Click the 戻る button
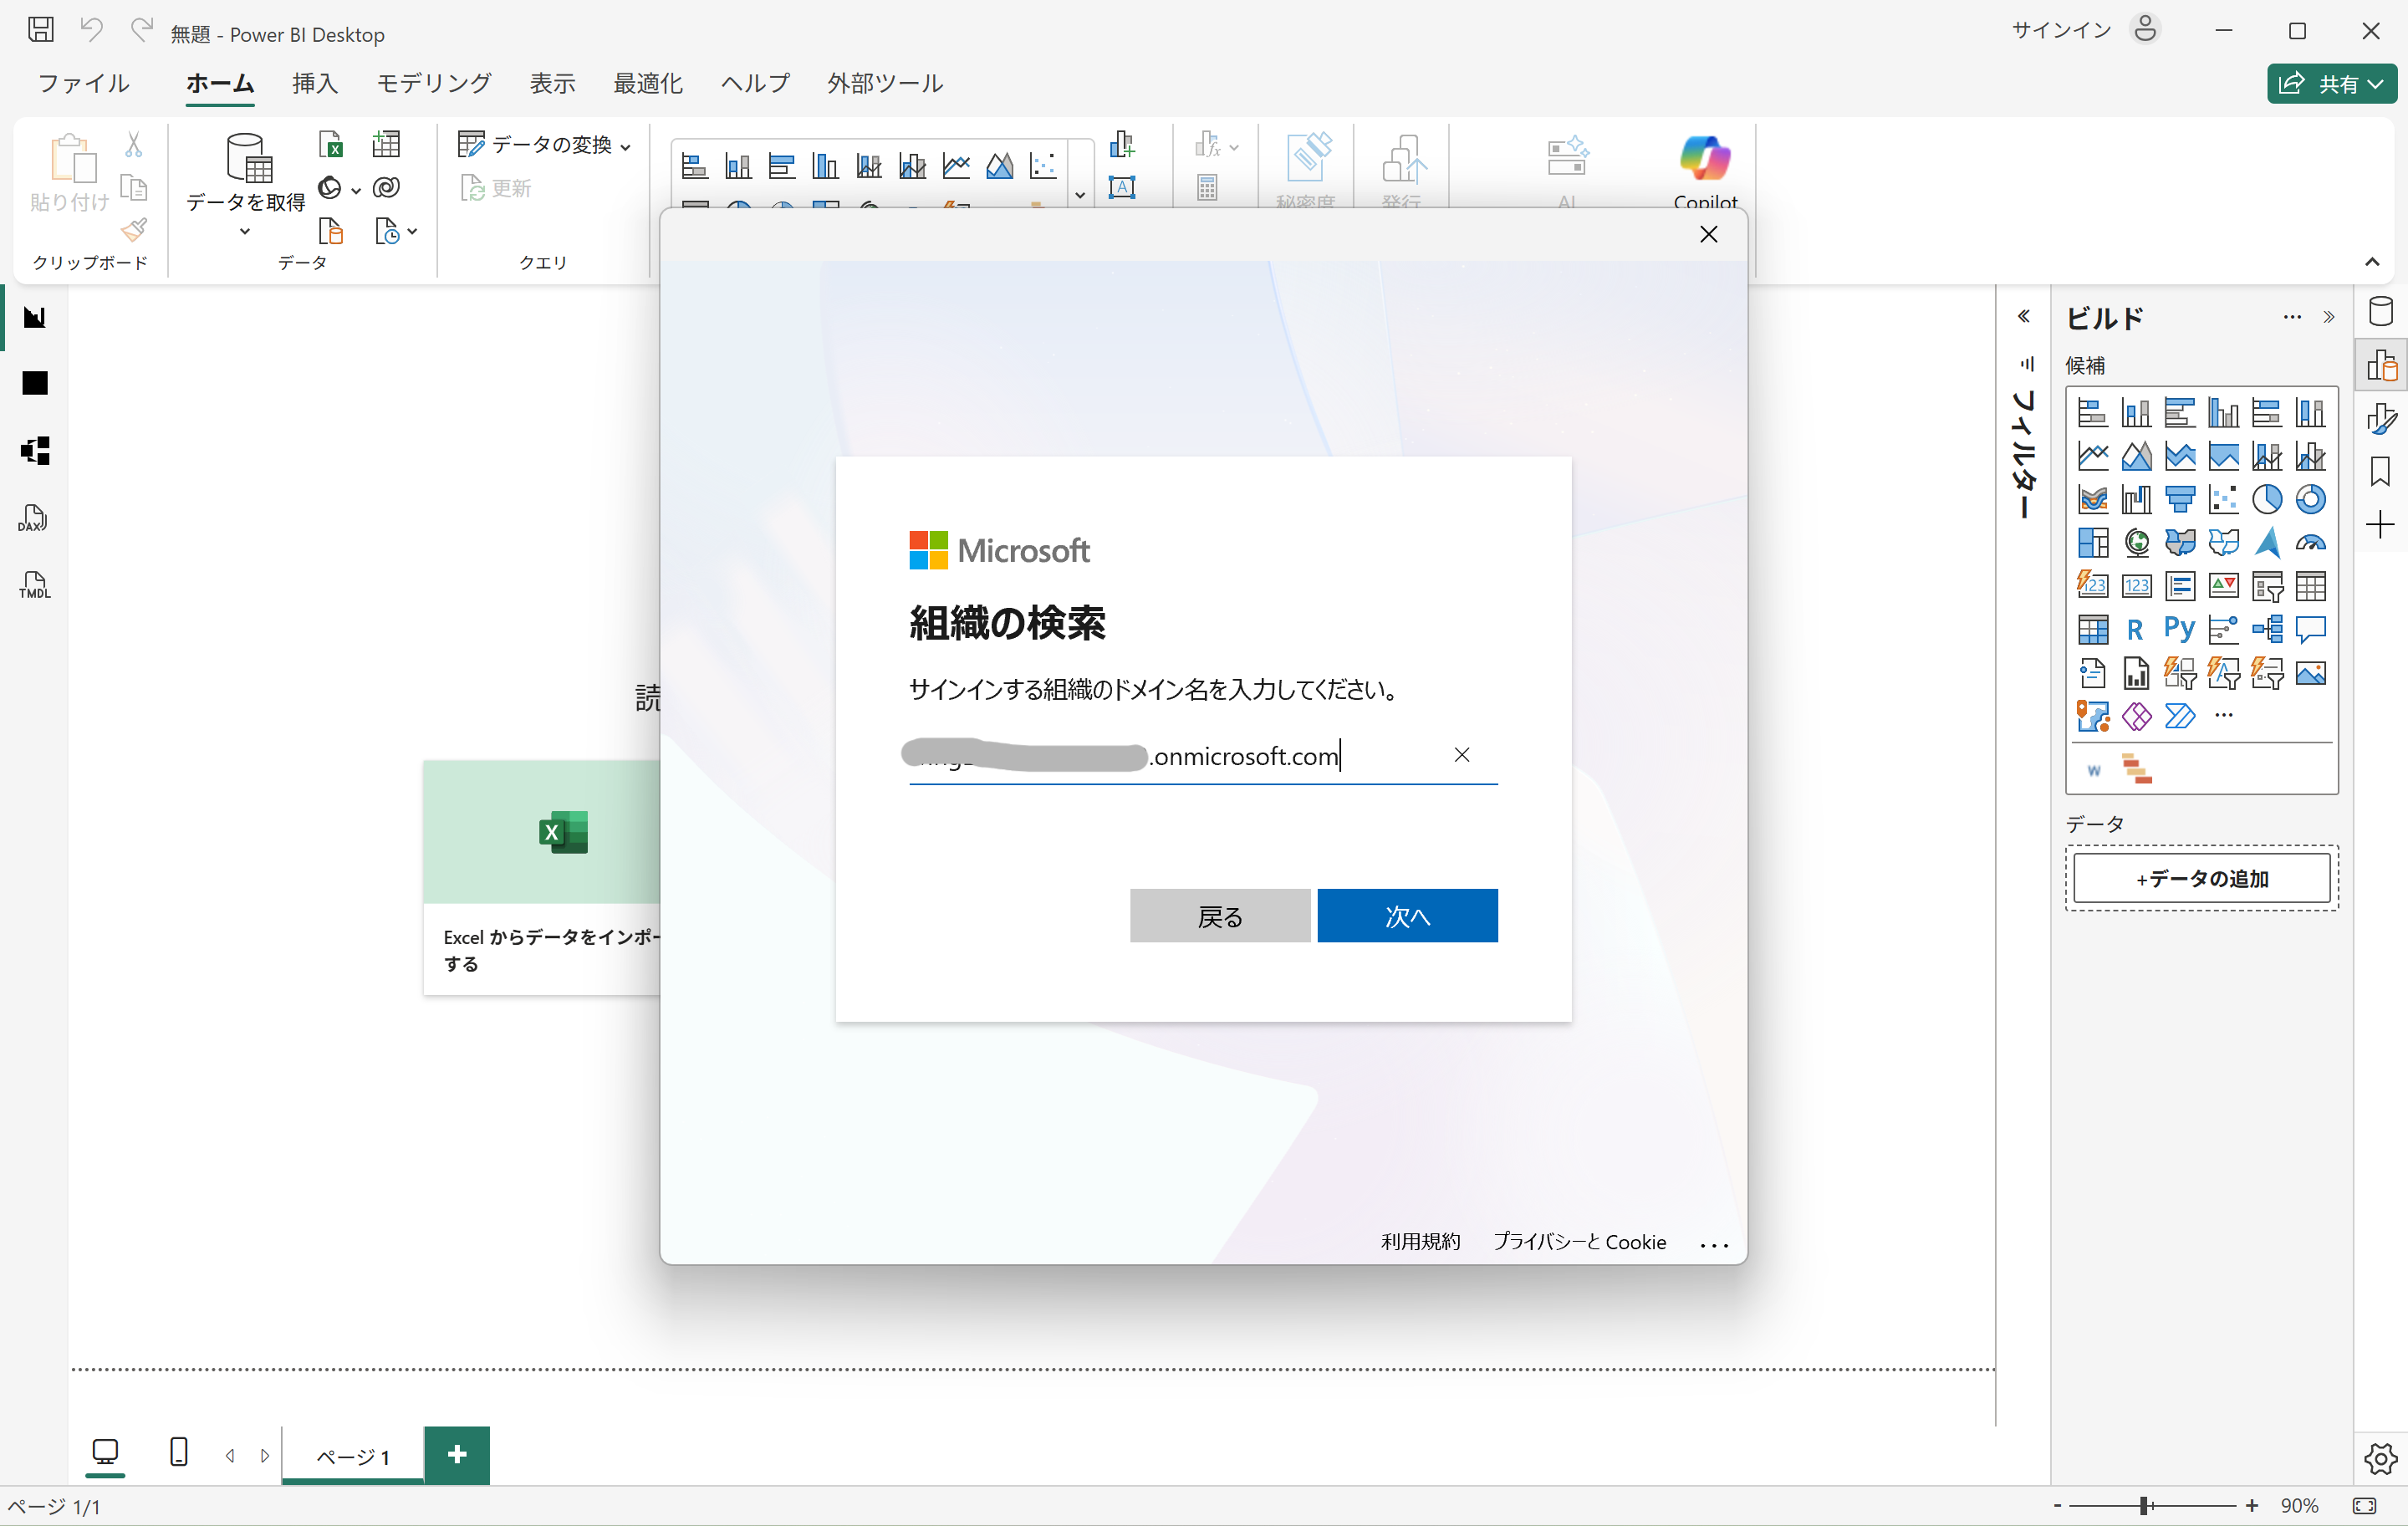This screenshot has height=1526, width=2408. (x=1219, y=915)
